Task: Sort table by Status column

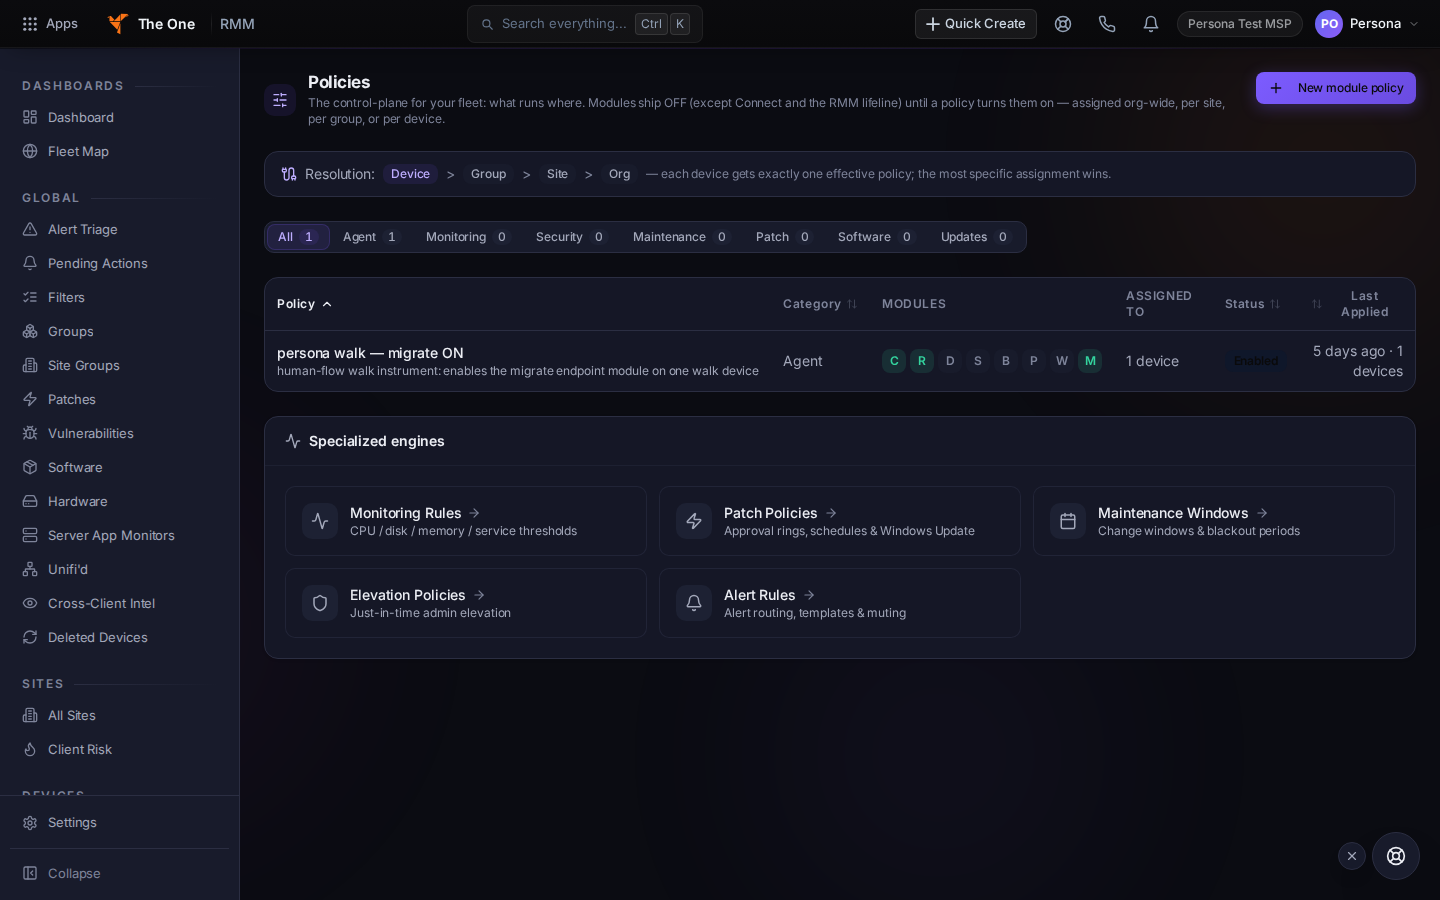Action: 1252,304
